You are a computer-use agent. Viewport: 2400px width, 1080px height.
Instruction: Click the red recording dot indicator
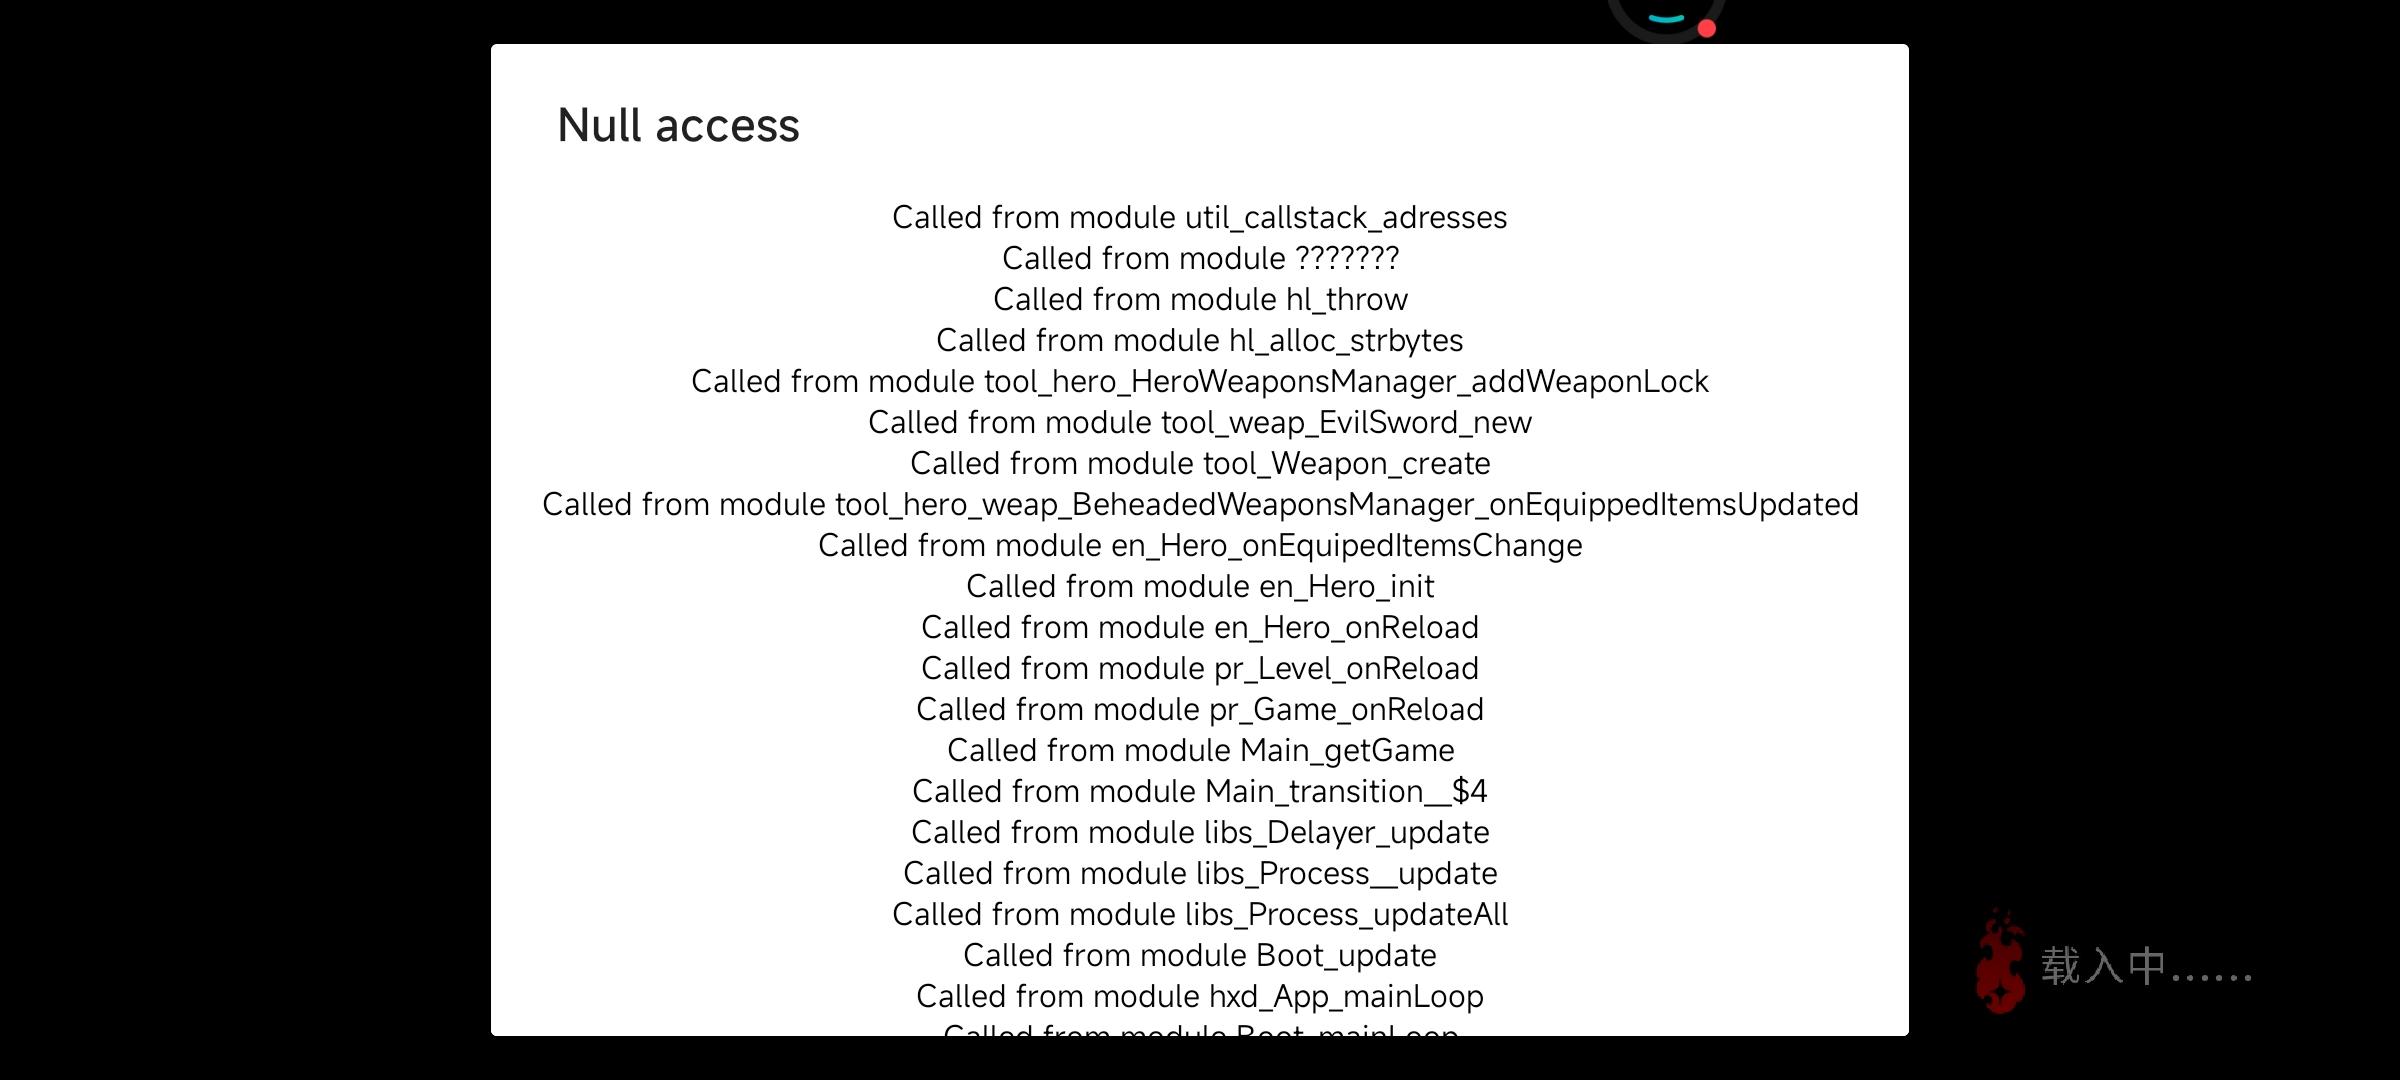pyautogui.click(x=1707, y=28)
